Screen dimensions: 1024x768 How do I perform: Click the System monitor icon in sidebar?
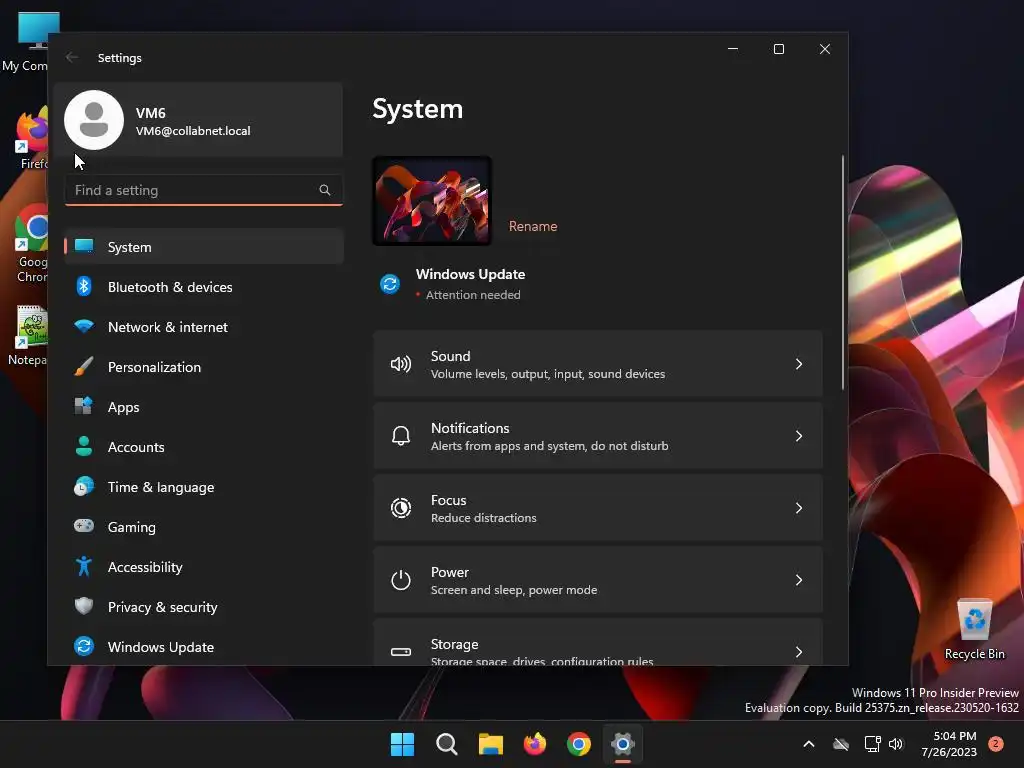(x=84, y=246)
